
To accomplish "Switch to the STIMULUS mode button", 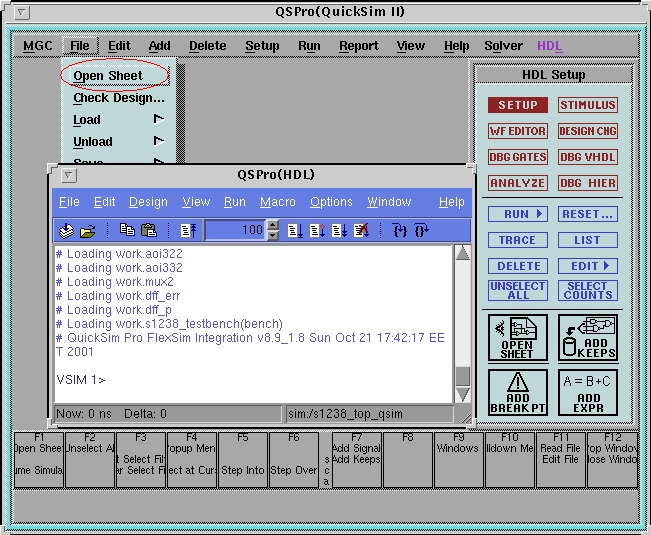I will pyautogui.click(x=588, y=105).
